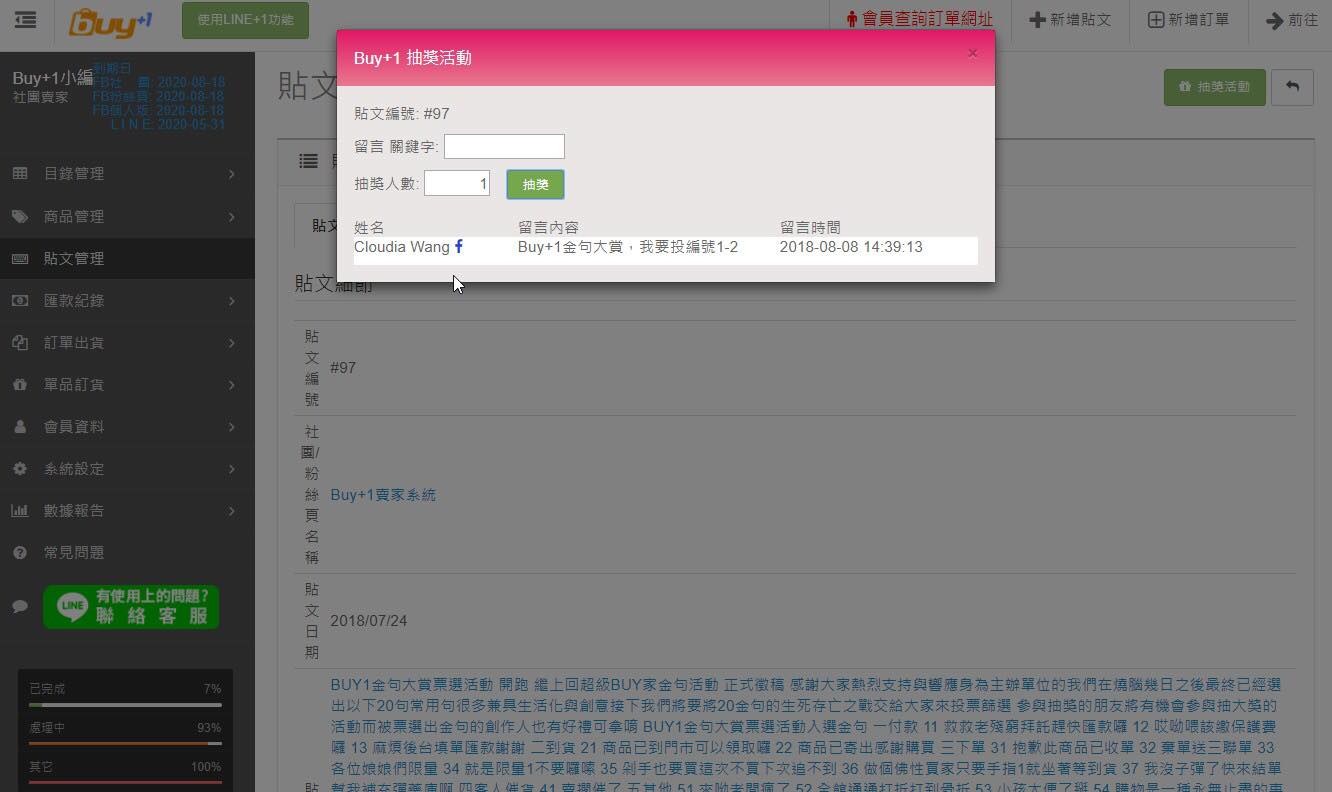
Task: Click the 會員資料 user icon
Action: [x=20, y=426]
